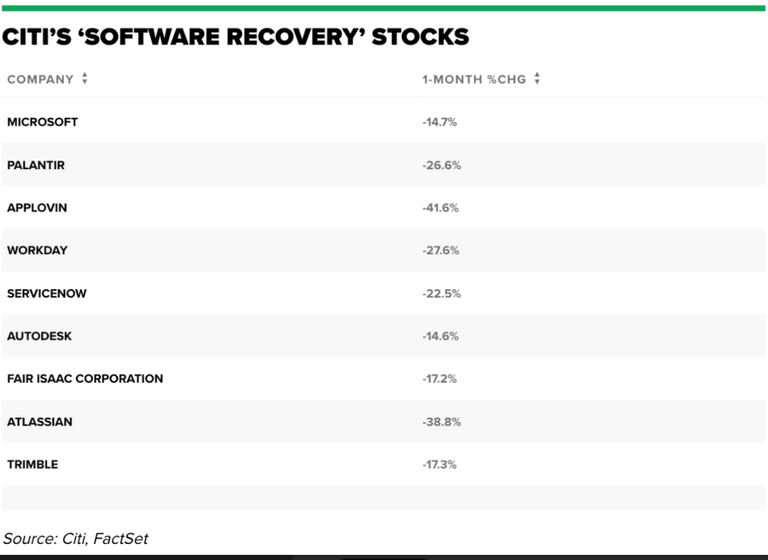Click the COMPANY column header text
The height and width of the screenshot is (560, 768).
(x=40, y=79)
